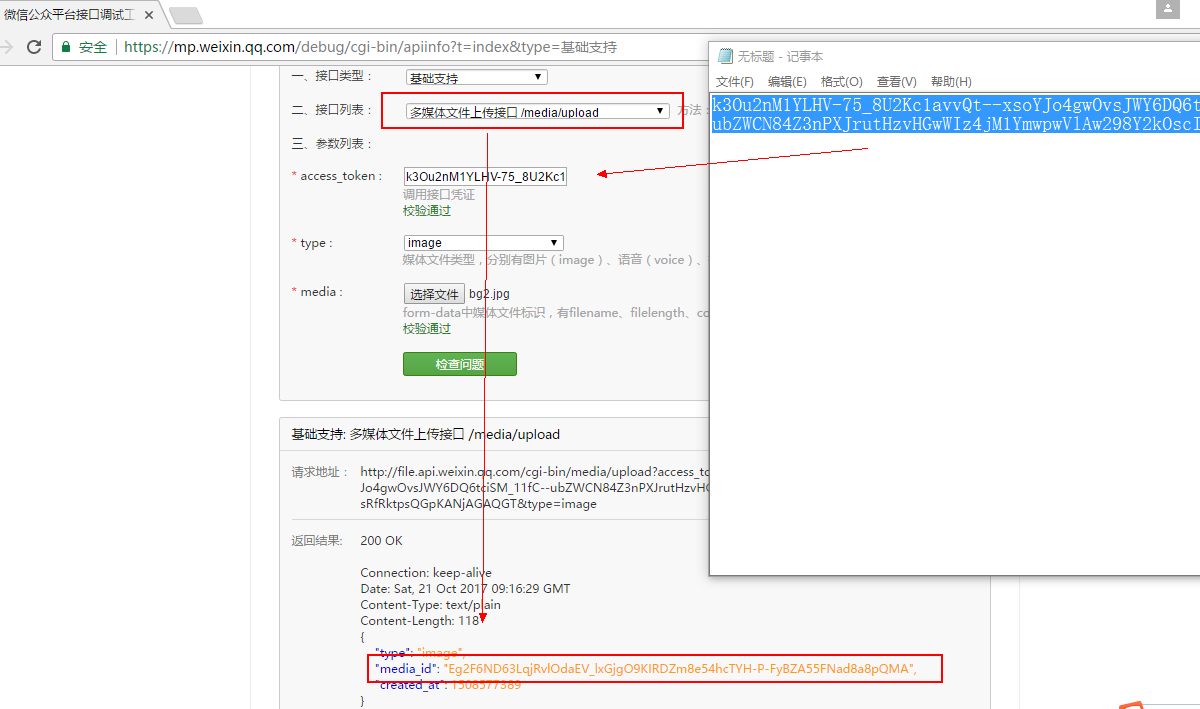Open the 接口列表 /media/upload dropdown

tap(537, 112)
